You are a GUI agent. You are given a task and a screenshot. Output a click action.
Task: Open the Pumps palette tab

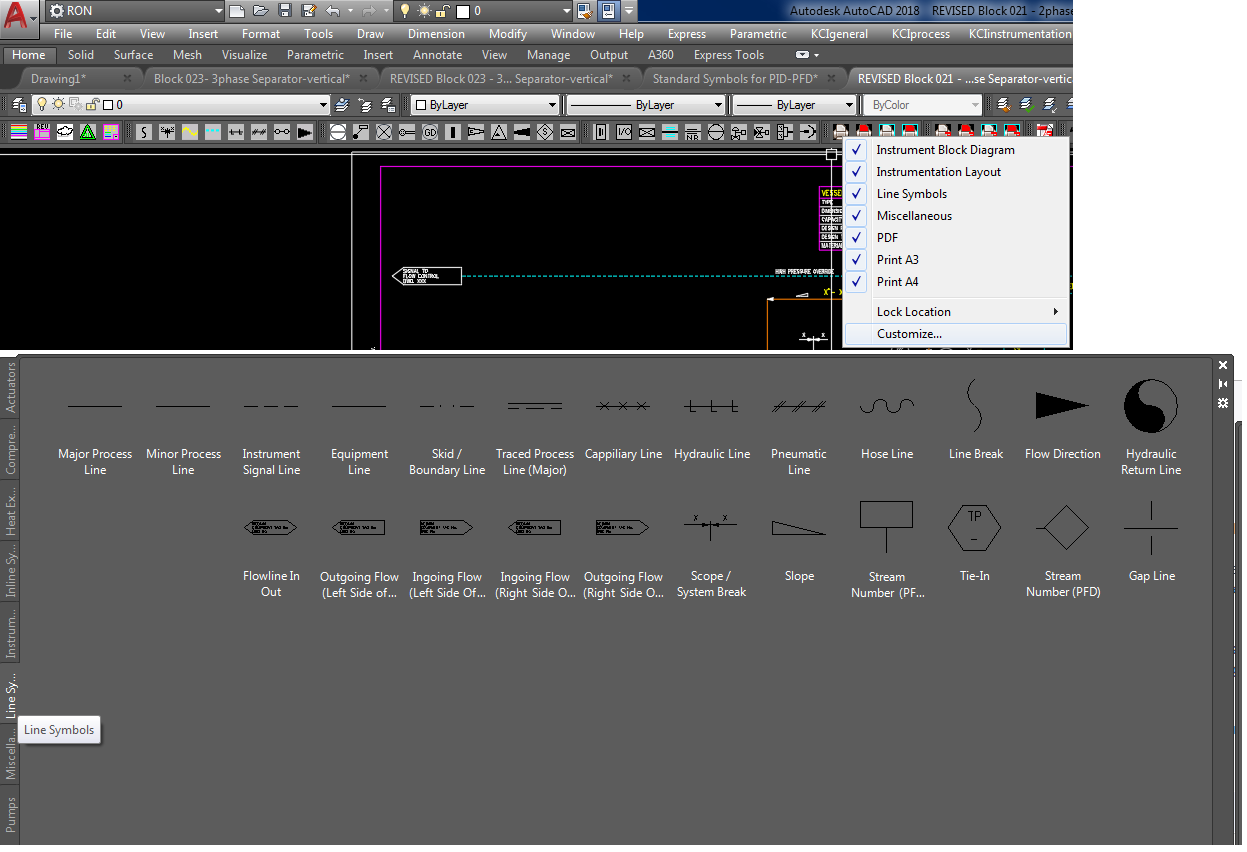tap(11, 815)
